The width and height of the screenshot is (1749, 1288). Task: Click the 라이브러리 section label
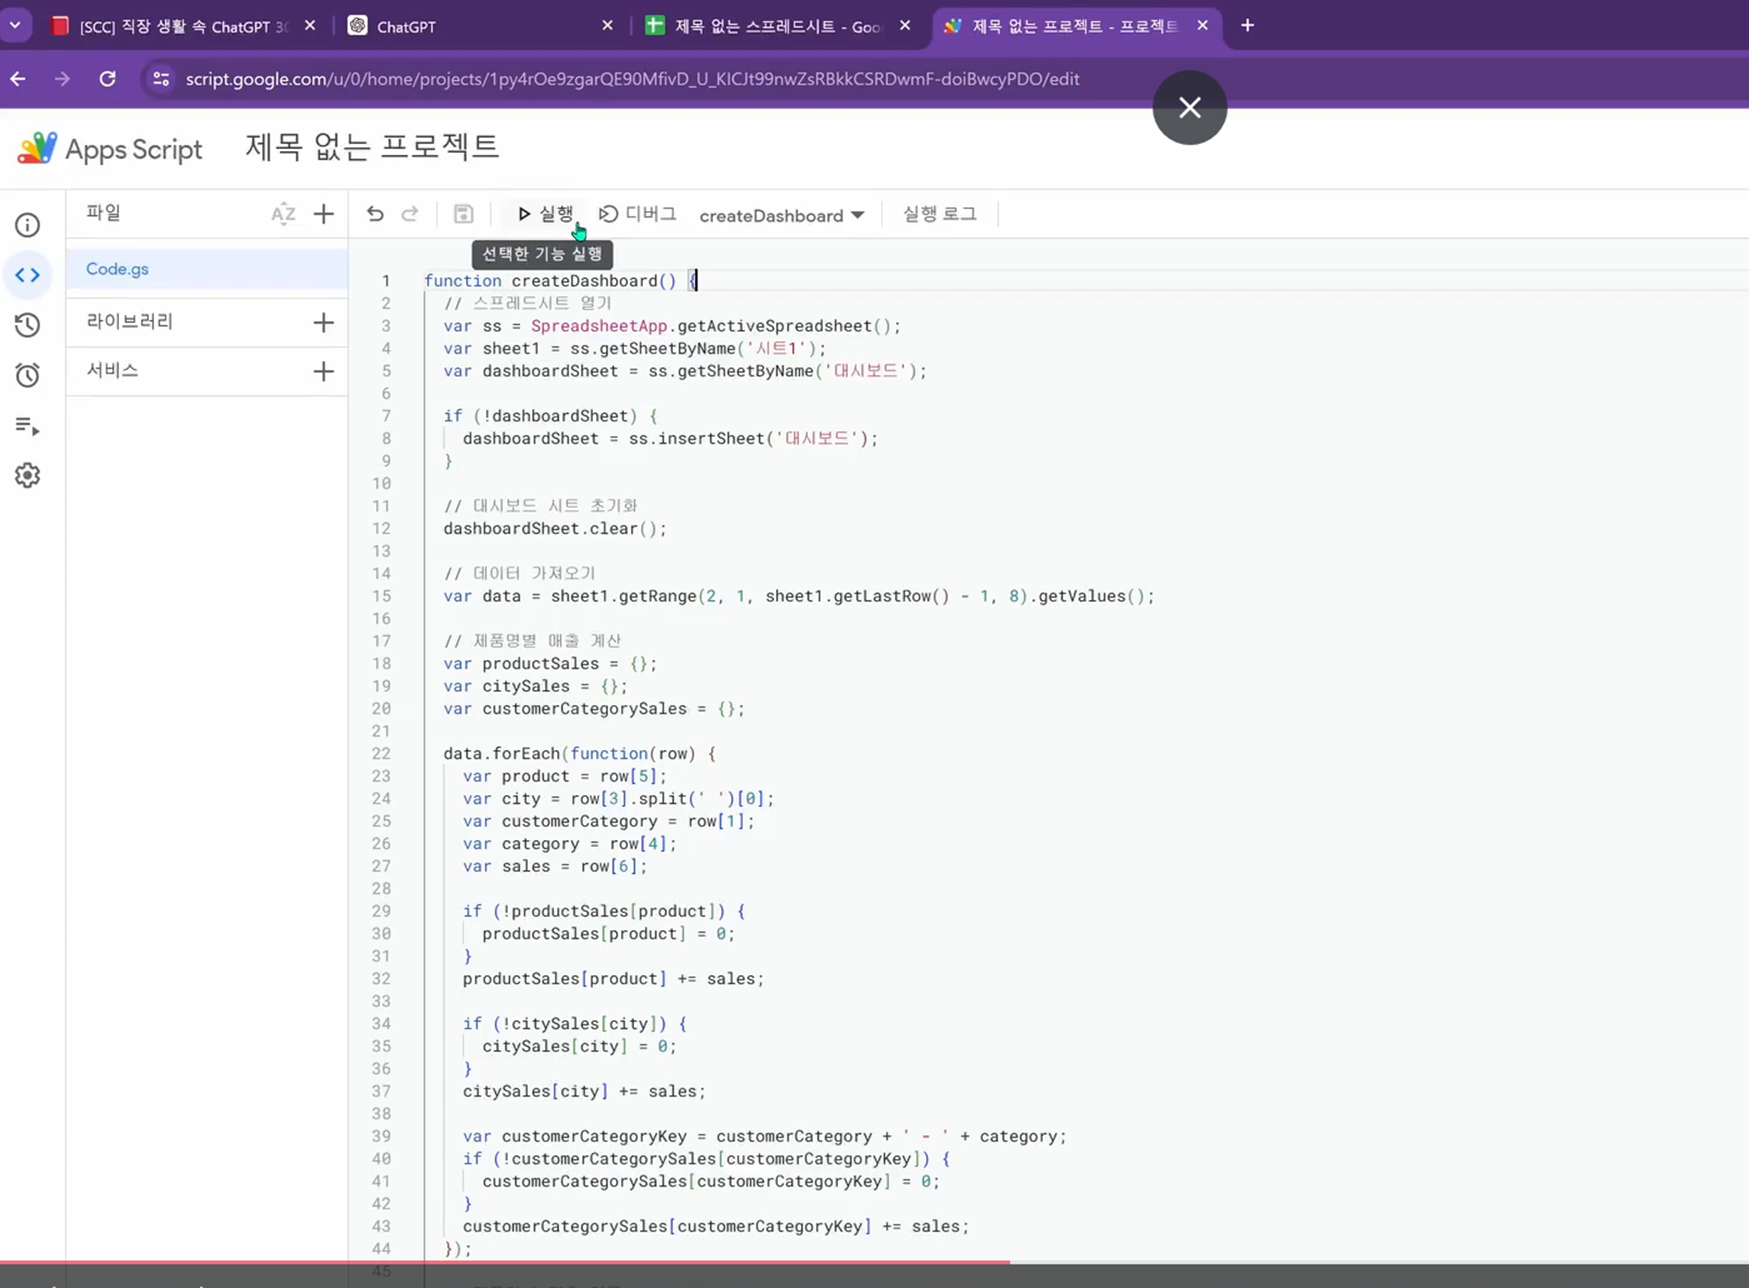click(130, 321)
